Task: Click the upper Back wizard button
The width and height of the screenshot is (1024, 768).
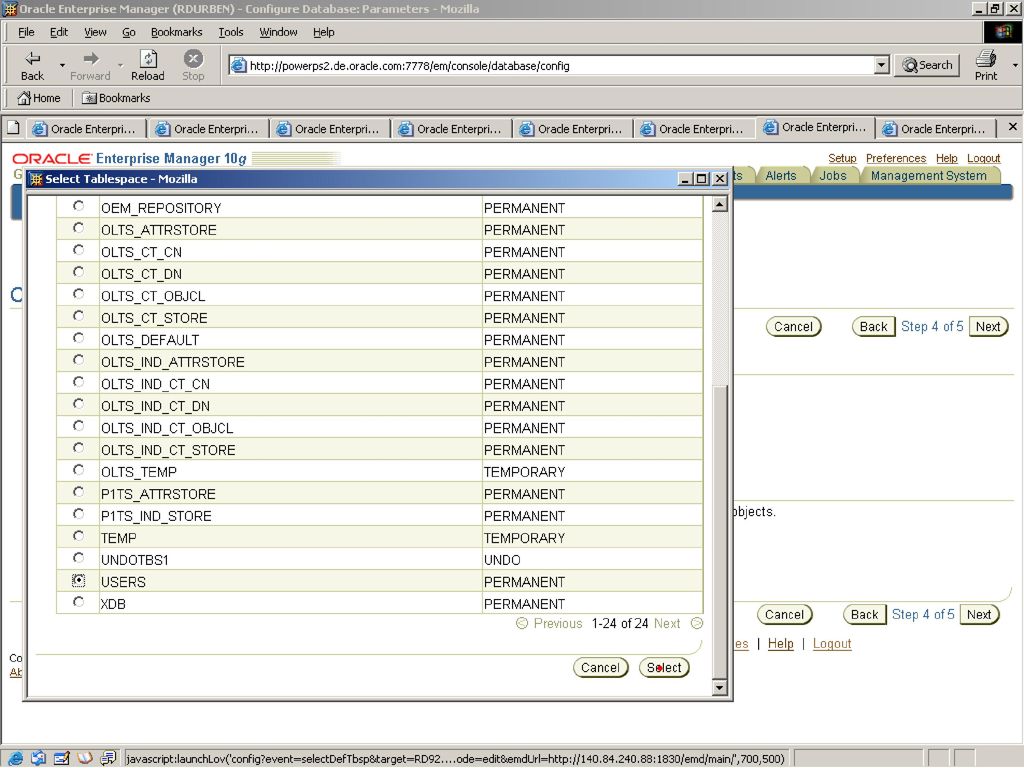Action: tap(873, 327)
